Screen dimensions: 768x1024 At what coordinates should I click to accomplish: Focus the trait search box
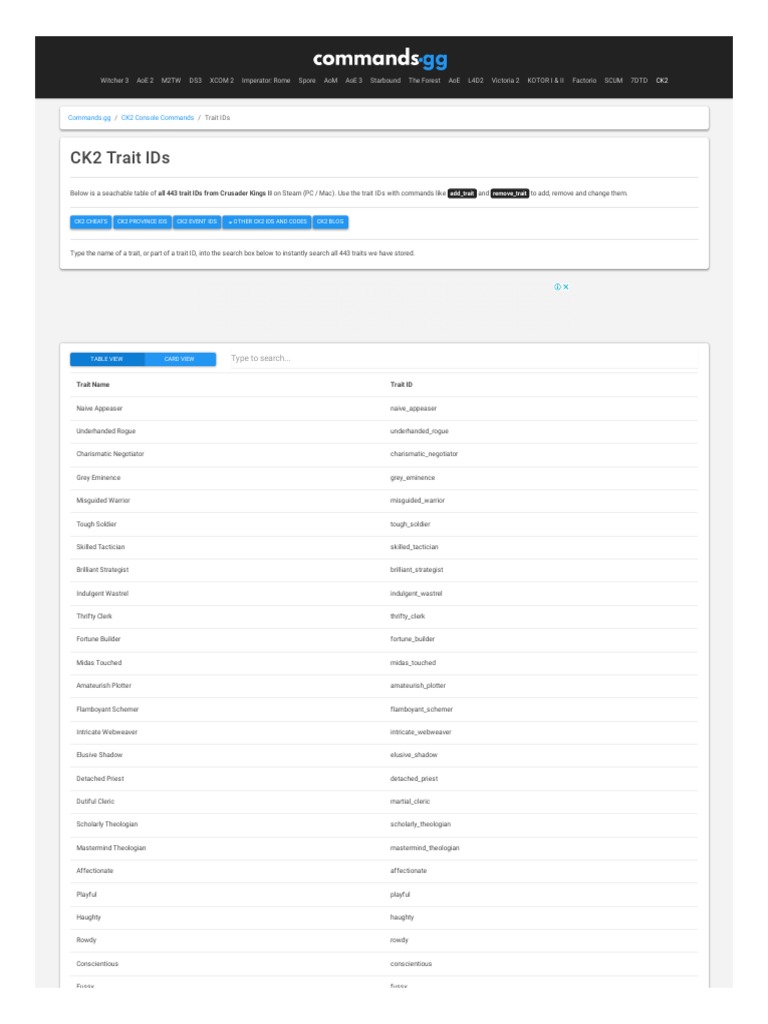(x=460, y=359)
